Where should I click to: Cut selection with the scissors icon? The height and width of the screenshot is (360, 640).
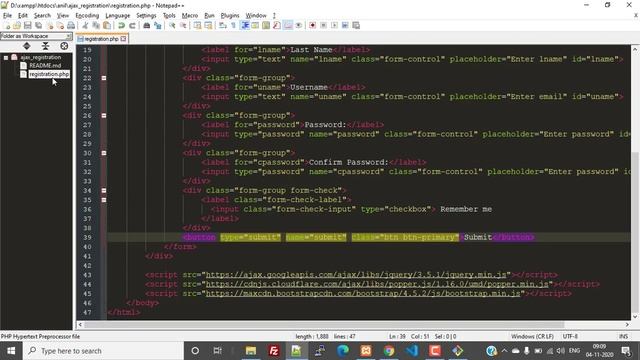click(x=85, y=25)
